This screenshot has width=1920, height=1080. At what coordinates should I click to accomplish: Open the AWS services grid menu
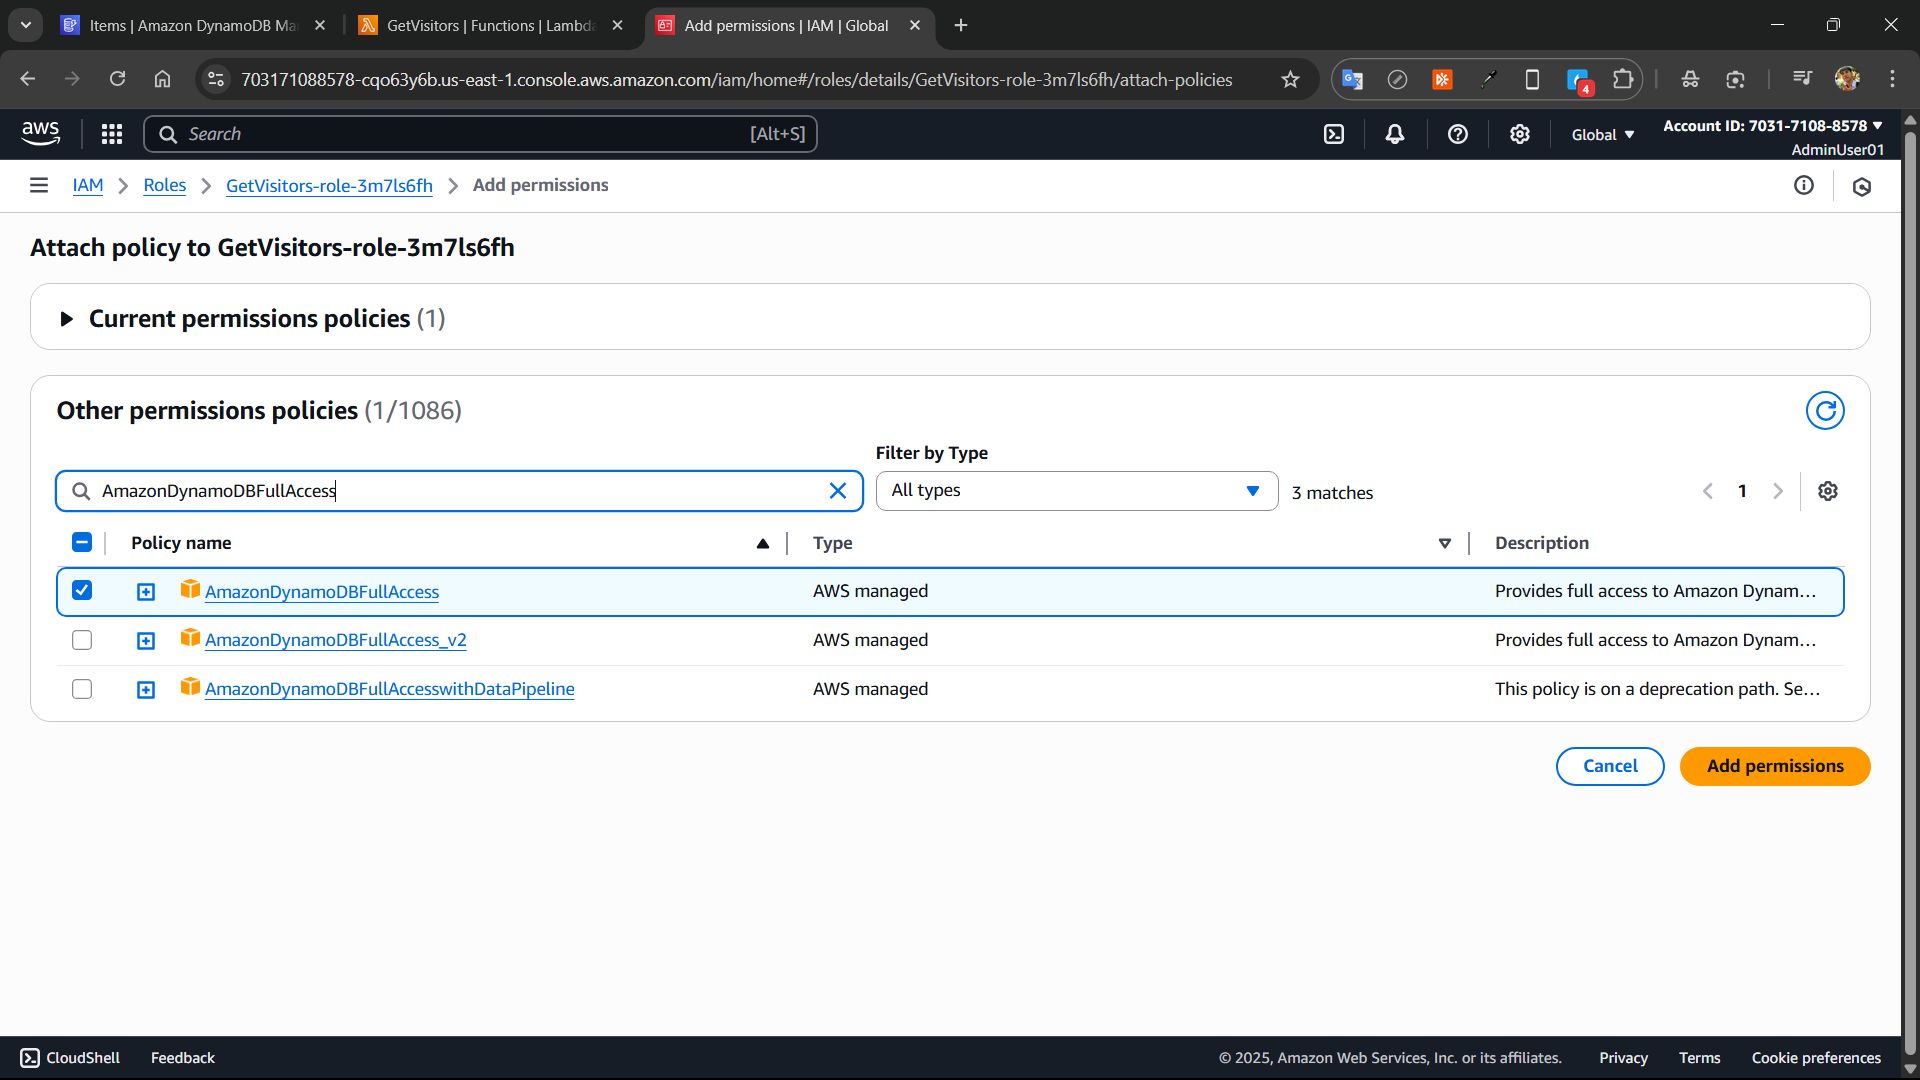[112, 134]
